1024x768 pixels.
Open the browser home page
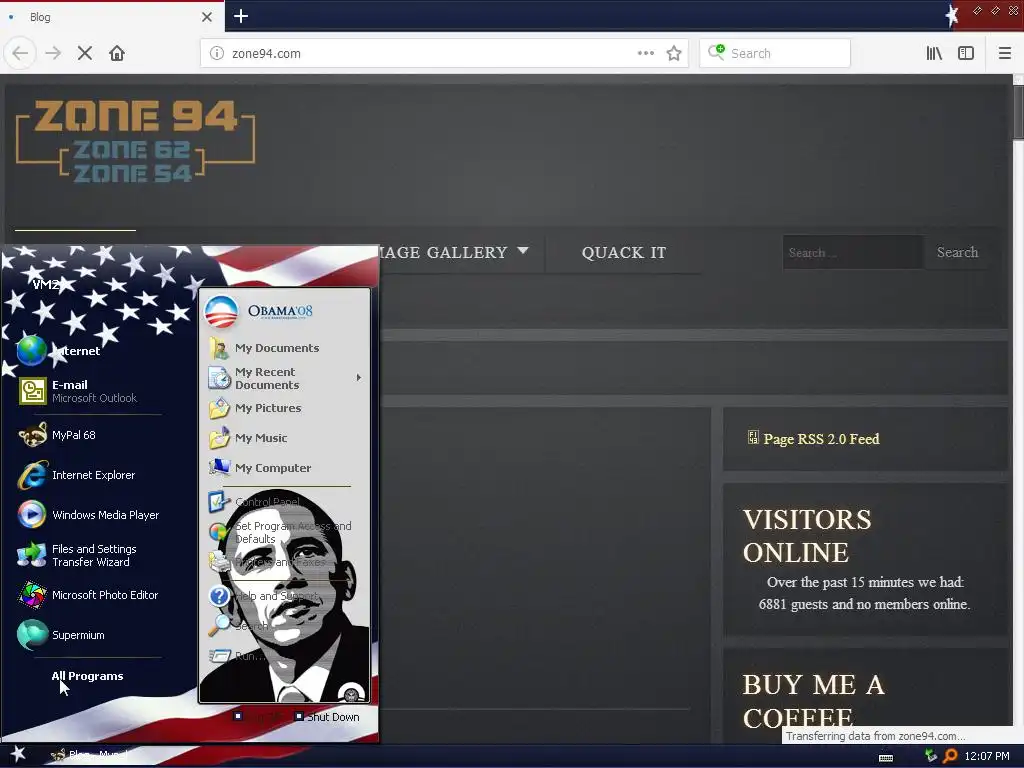(x=117, y=53)
